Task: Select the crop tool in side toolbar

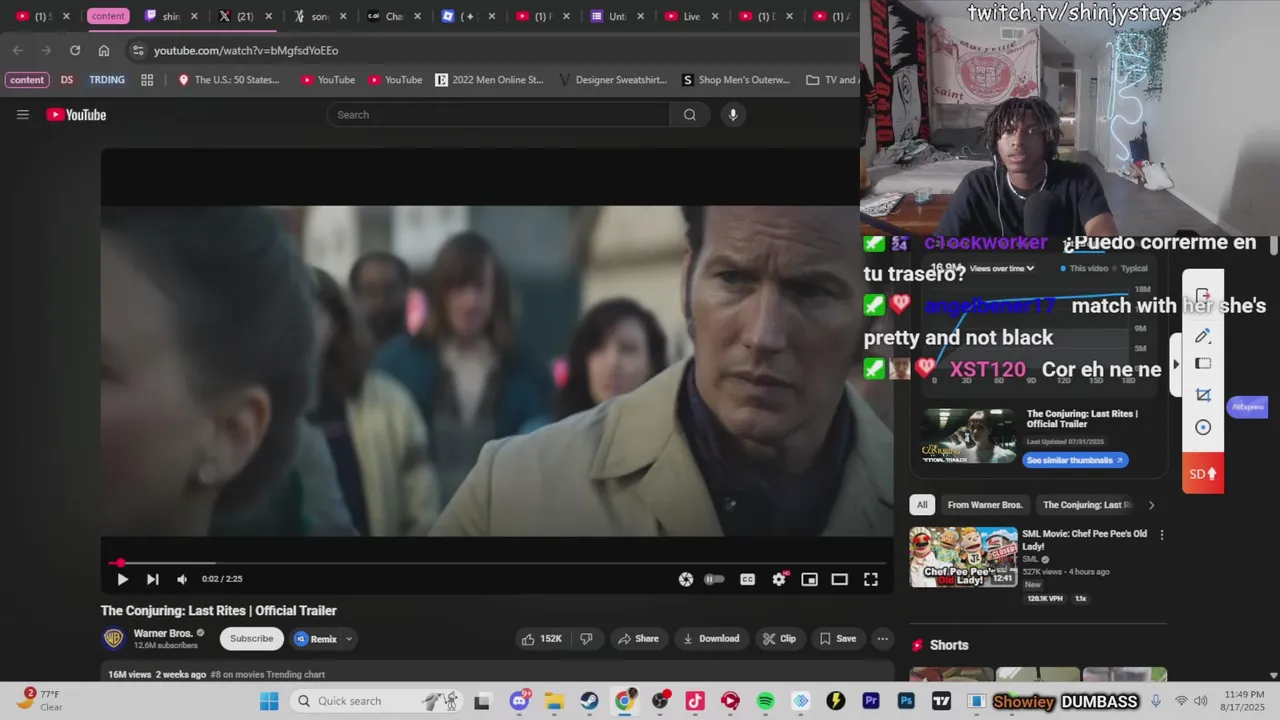Action: [1203, 395]
